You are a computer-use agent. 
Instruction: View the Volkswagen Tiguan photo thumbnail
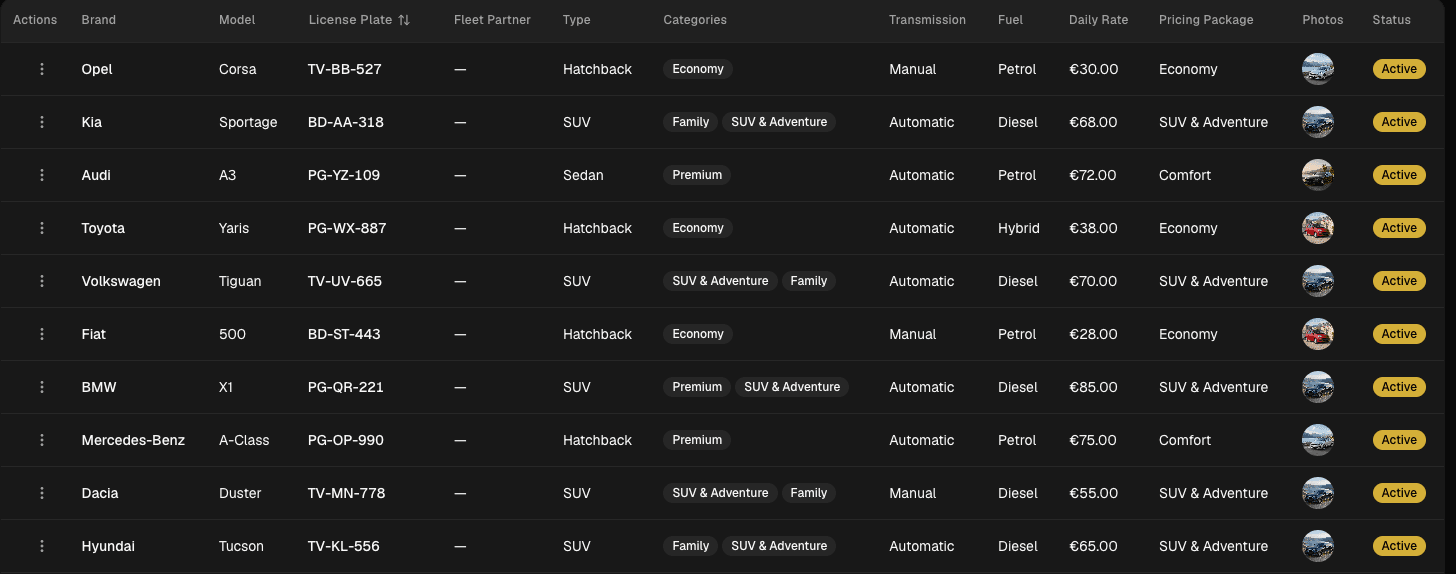coord(1318,281)
